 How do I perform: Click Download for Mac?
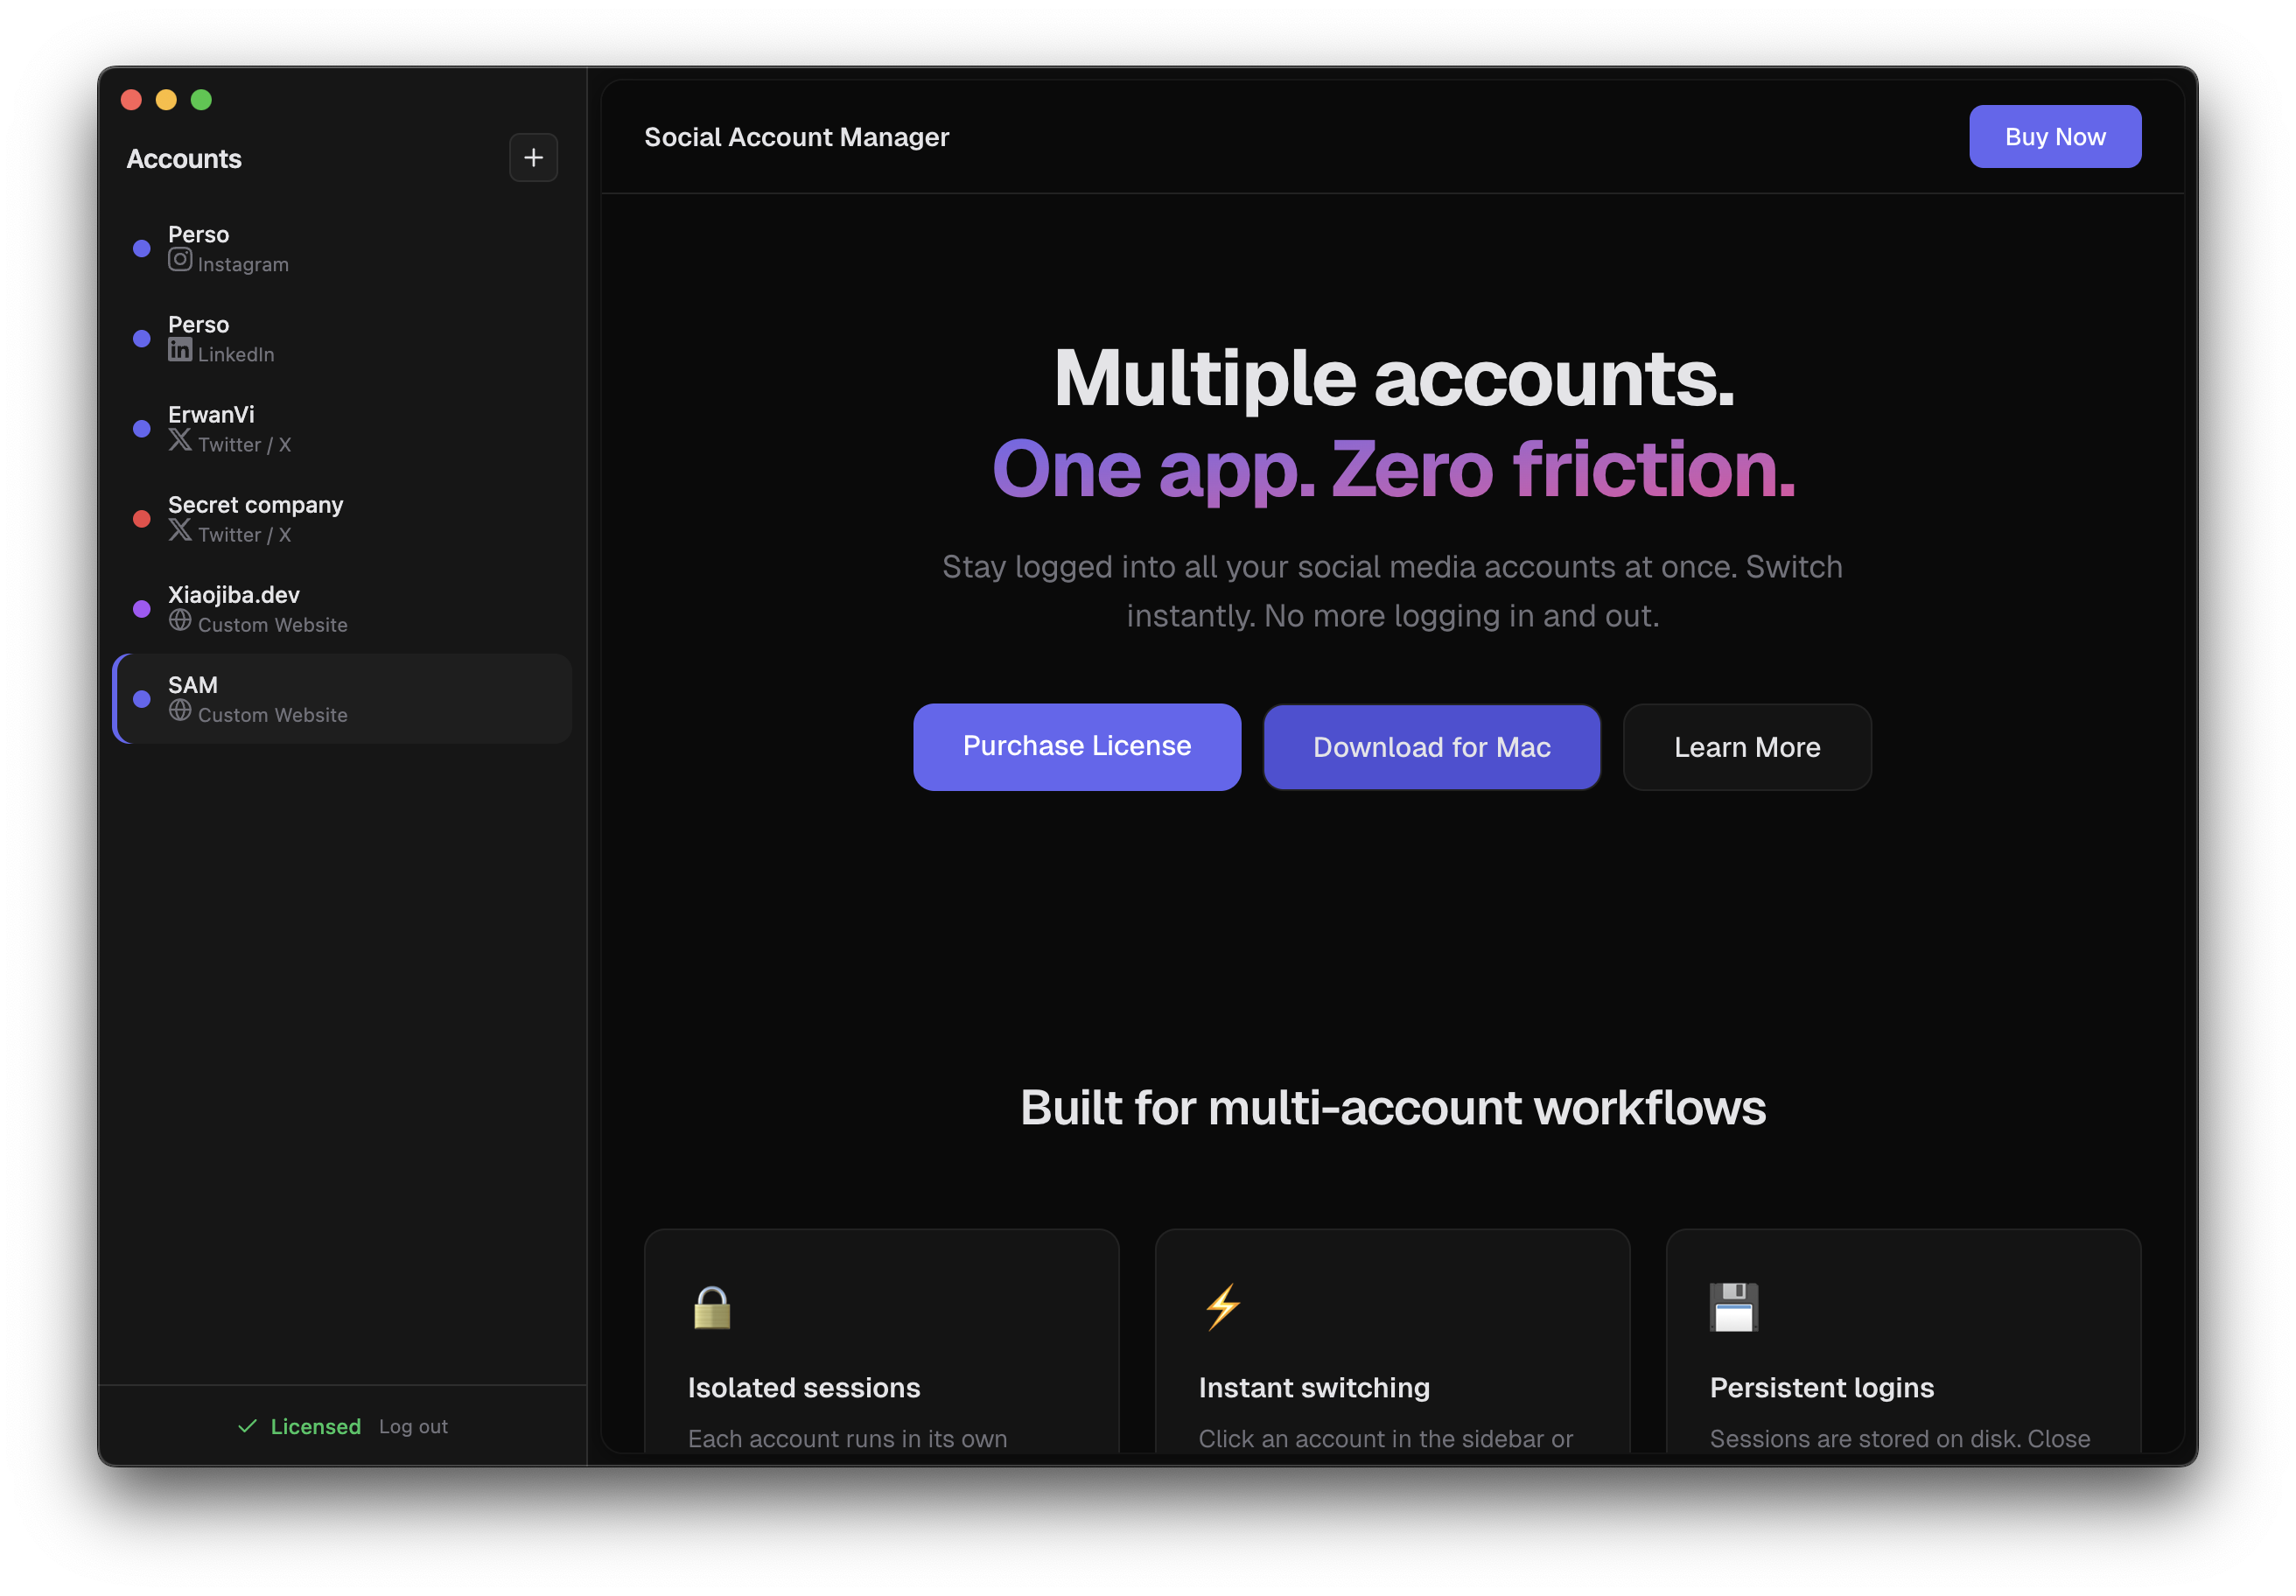(1431, 746)
